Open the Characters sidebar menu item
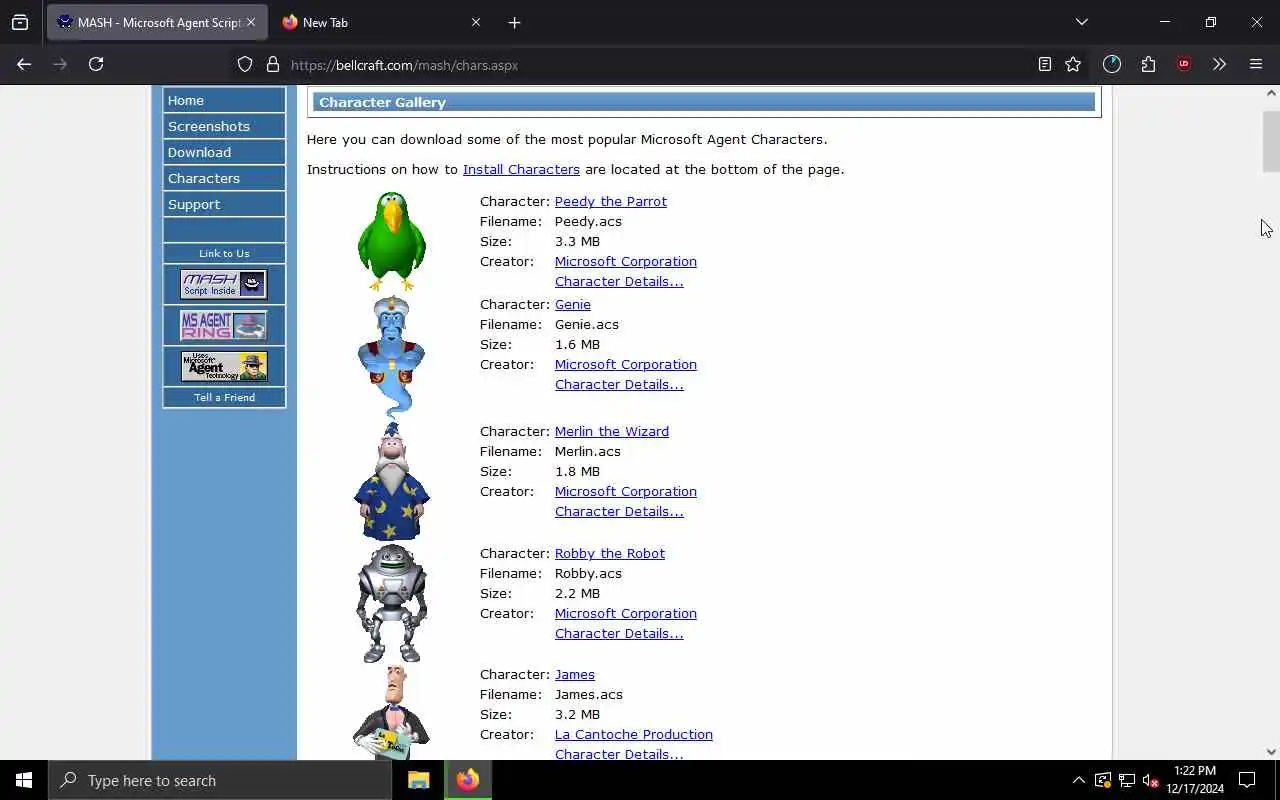 [x=224, y=178]
